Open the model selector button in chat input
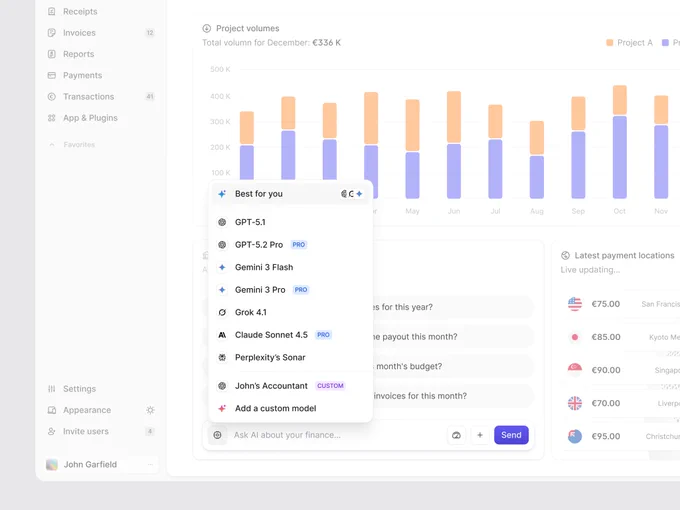680x510 pixels. pyautogui.click(x=217, y=435)
